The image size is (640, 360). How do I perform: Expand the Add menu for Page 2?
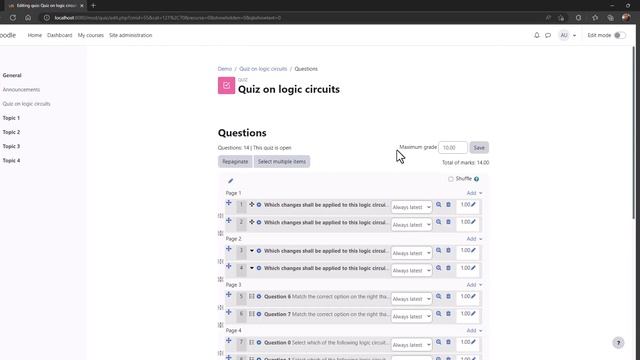pos(474,239)
